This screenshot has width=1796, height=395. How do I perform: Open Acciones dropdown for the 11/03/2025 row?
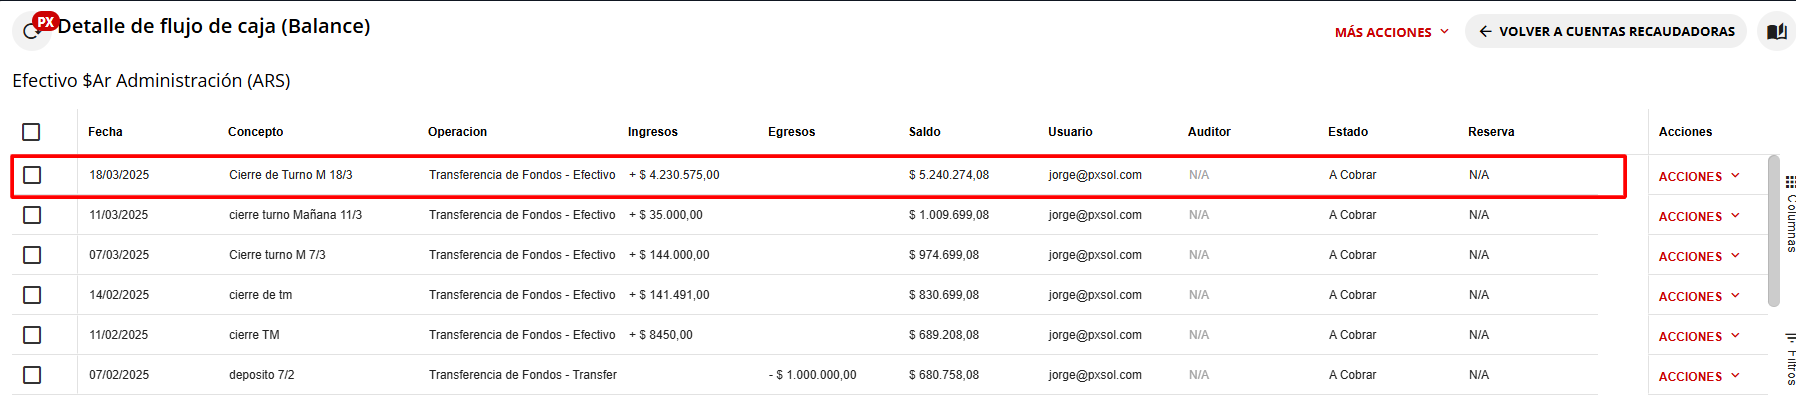[1699, 216]
